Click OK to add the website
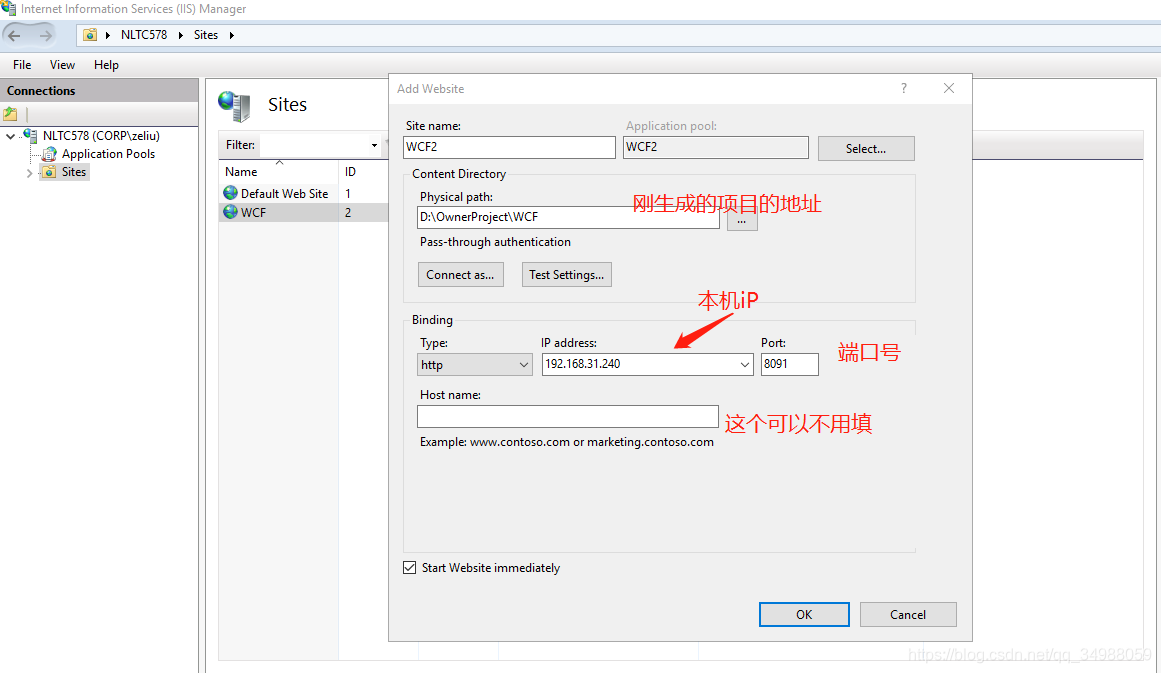Viewport: 1161px width, 673px height. (x=804, y=615)
